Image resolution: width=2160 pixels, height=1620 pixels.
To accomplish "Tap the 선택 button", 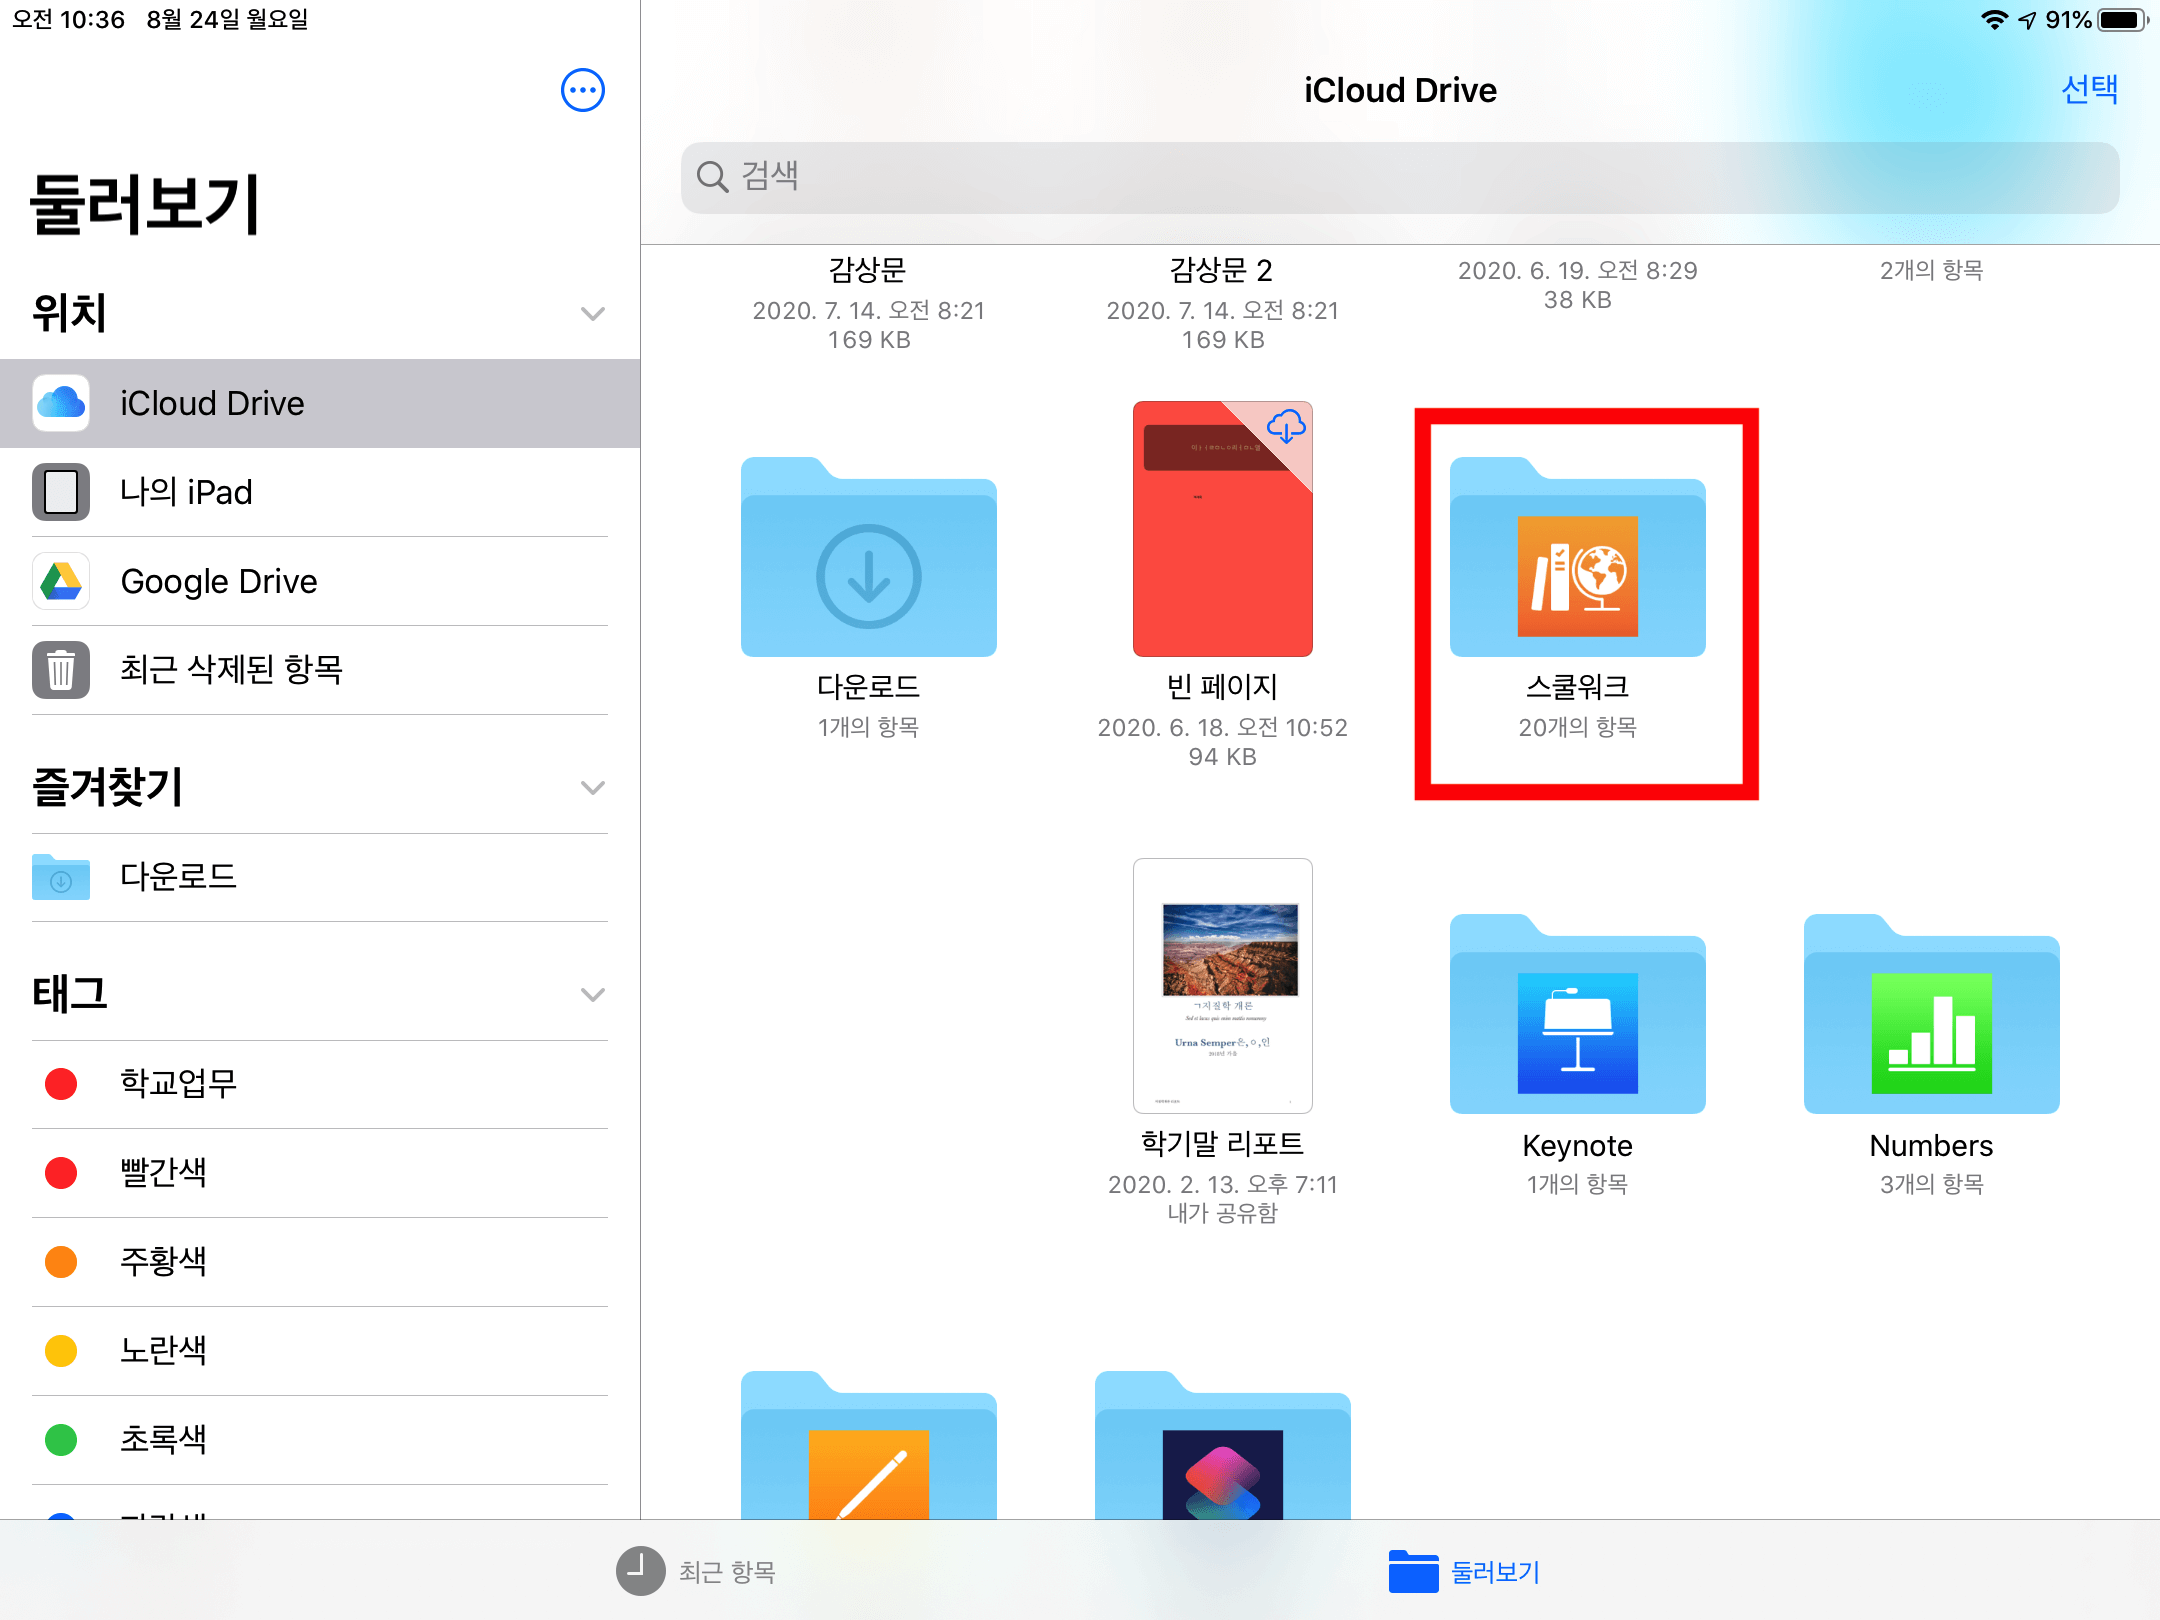I will [2089, 90].
